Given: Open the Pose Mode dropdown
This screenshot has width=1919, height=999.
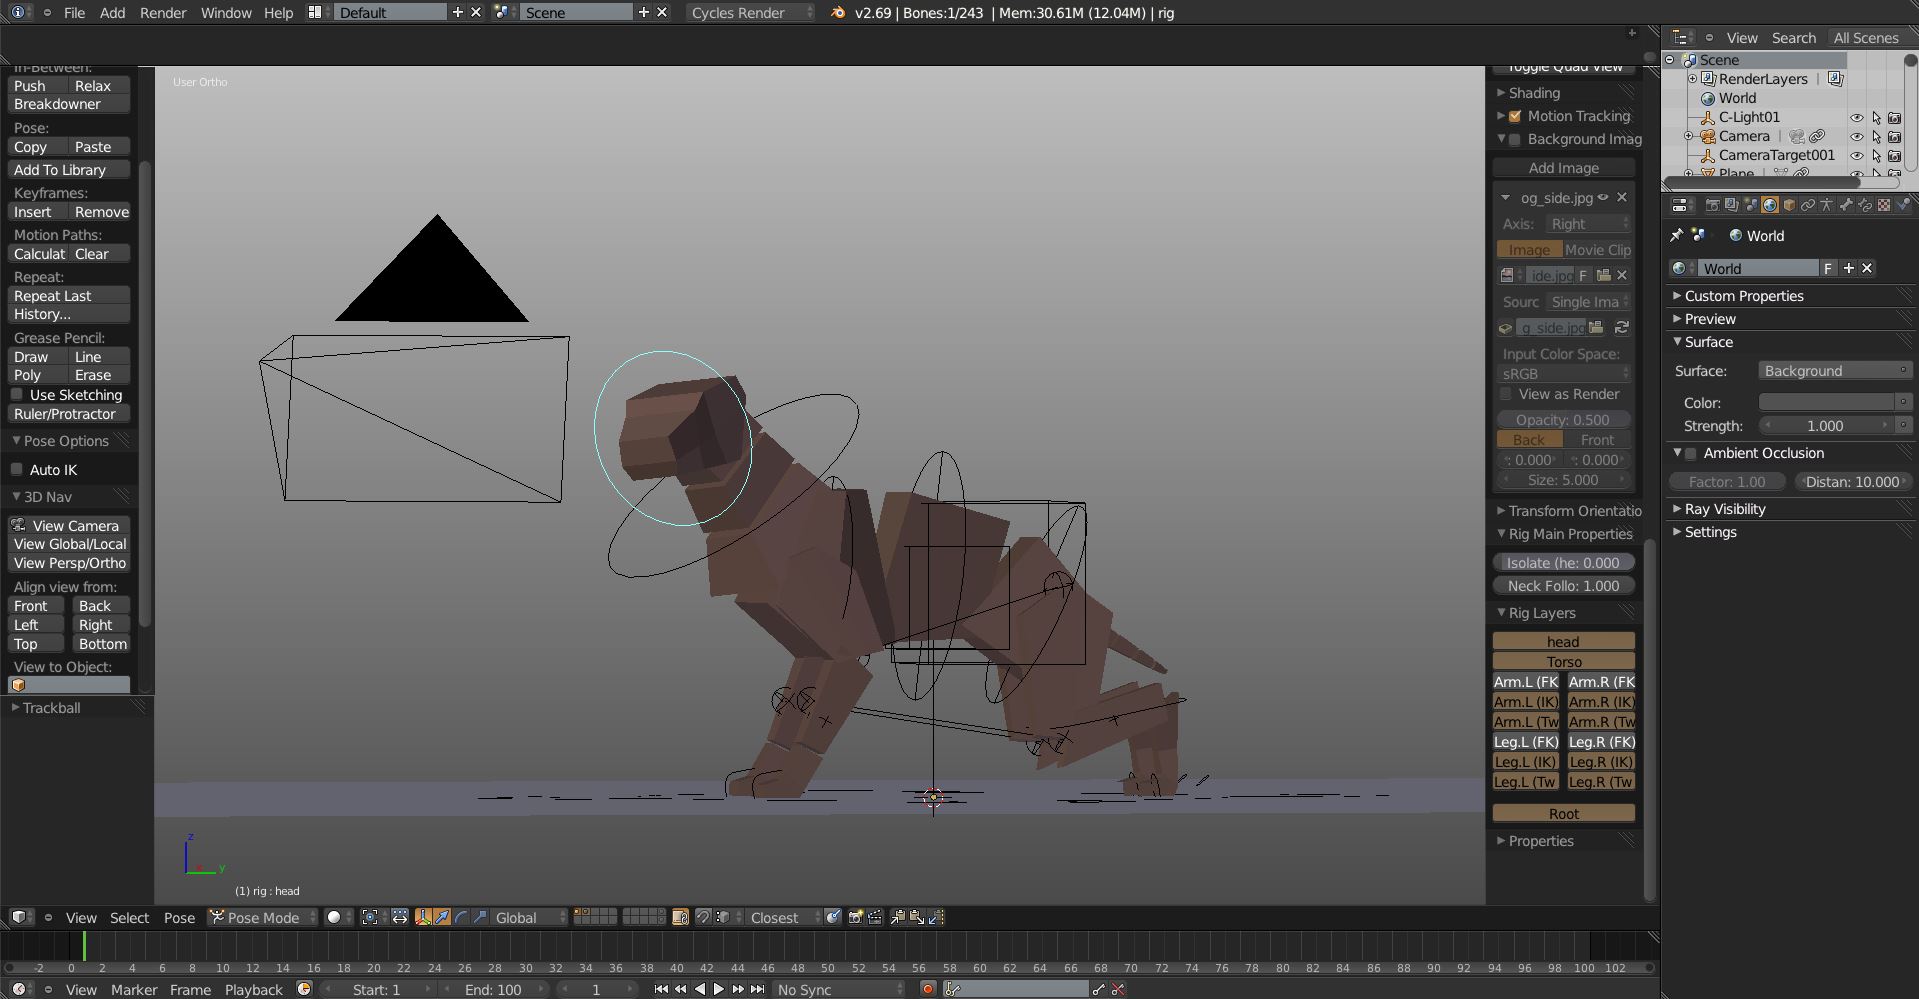Looking at the screenshot, I should pyautogui.click(x=263, y=917).
